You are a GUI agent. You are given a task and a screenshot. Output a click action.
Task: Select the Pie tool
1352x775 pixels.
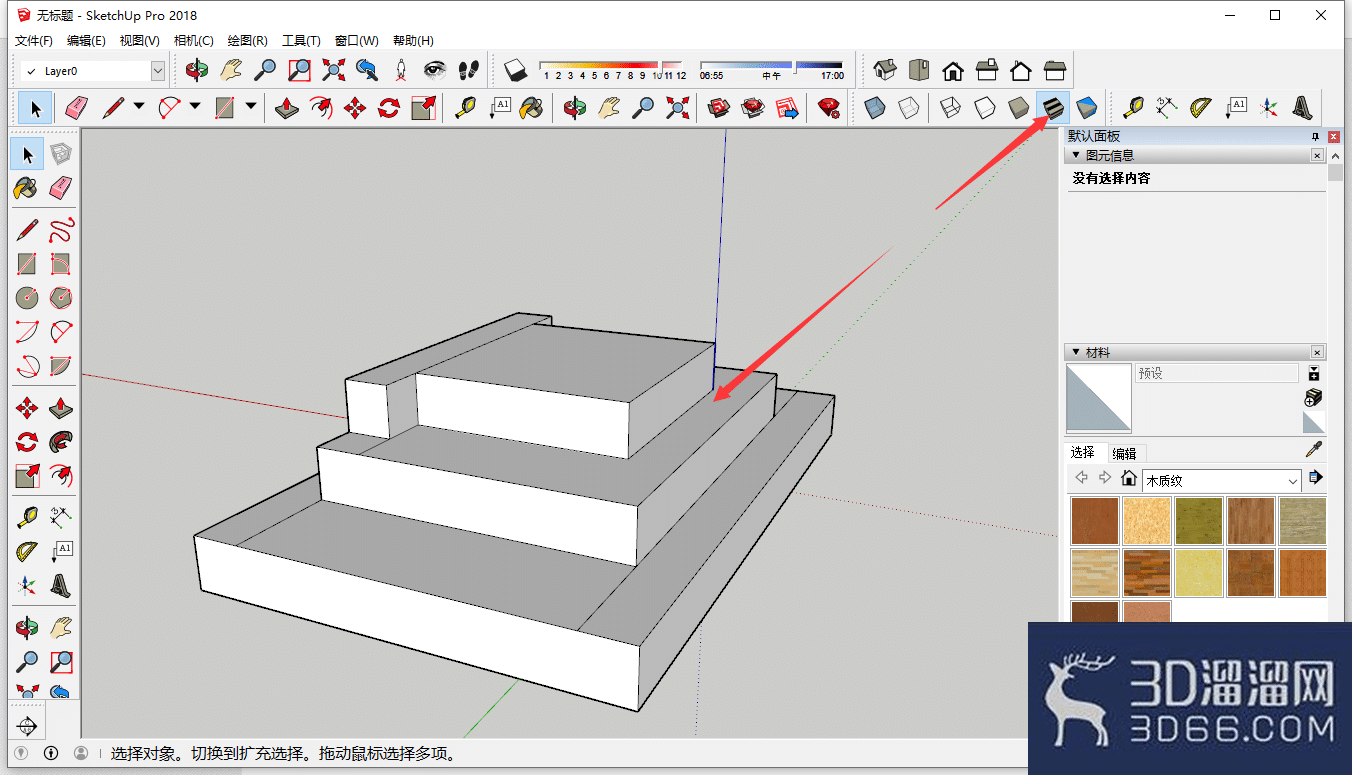(61, 366)
